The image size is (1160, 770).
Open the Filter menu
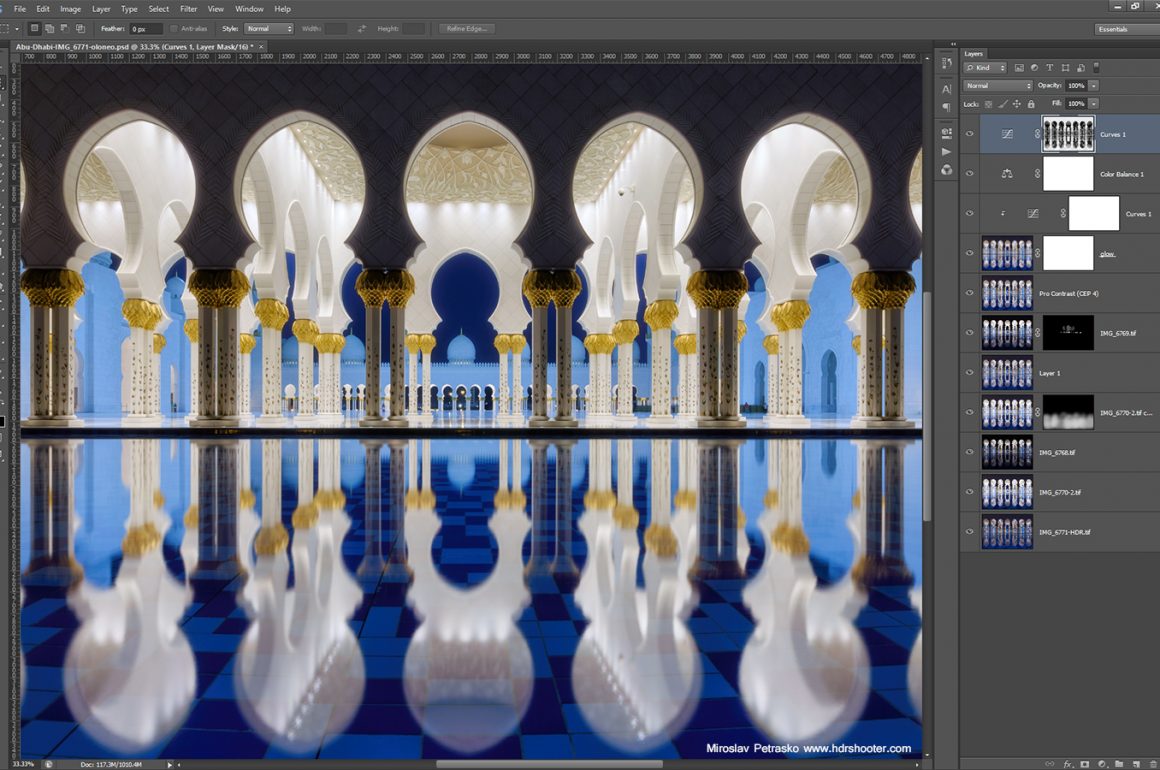click(188, 9)
